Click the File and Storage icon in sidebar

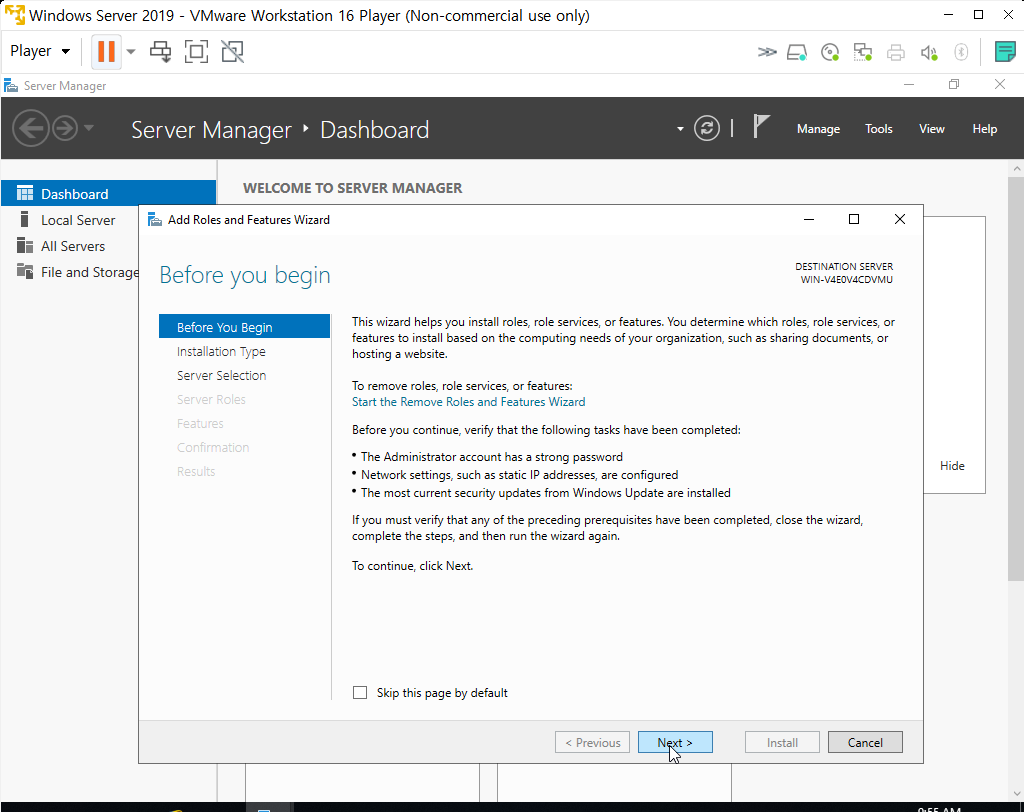tap(25, 271)
